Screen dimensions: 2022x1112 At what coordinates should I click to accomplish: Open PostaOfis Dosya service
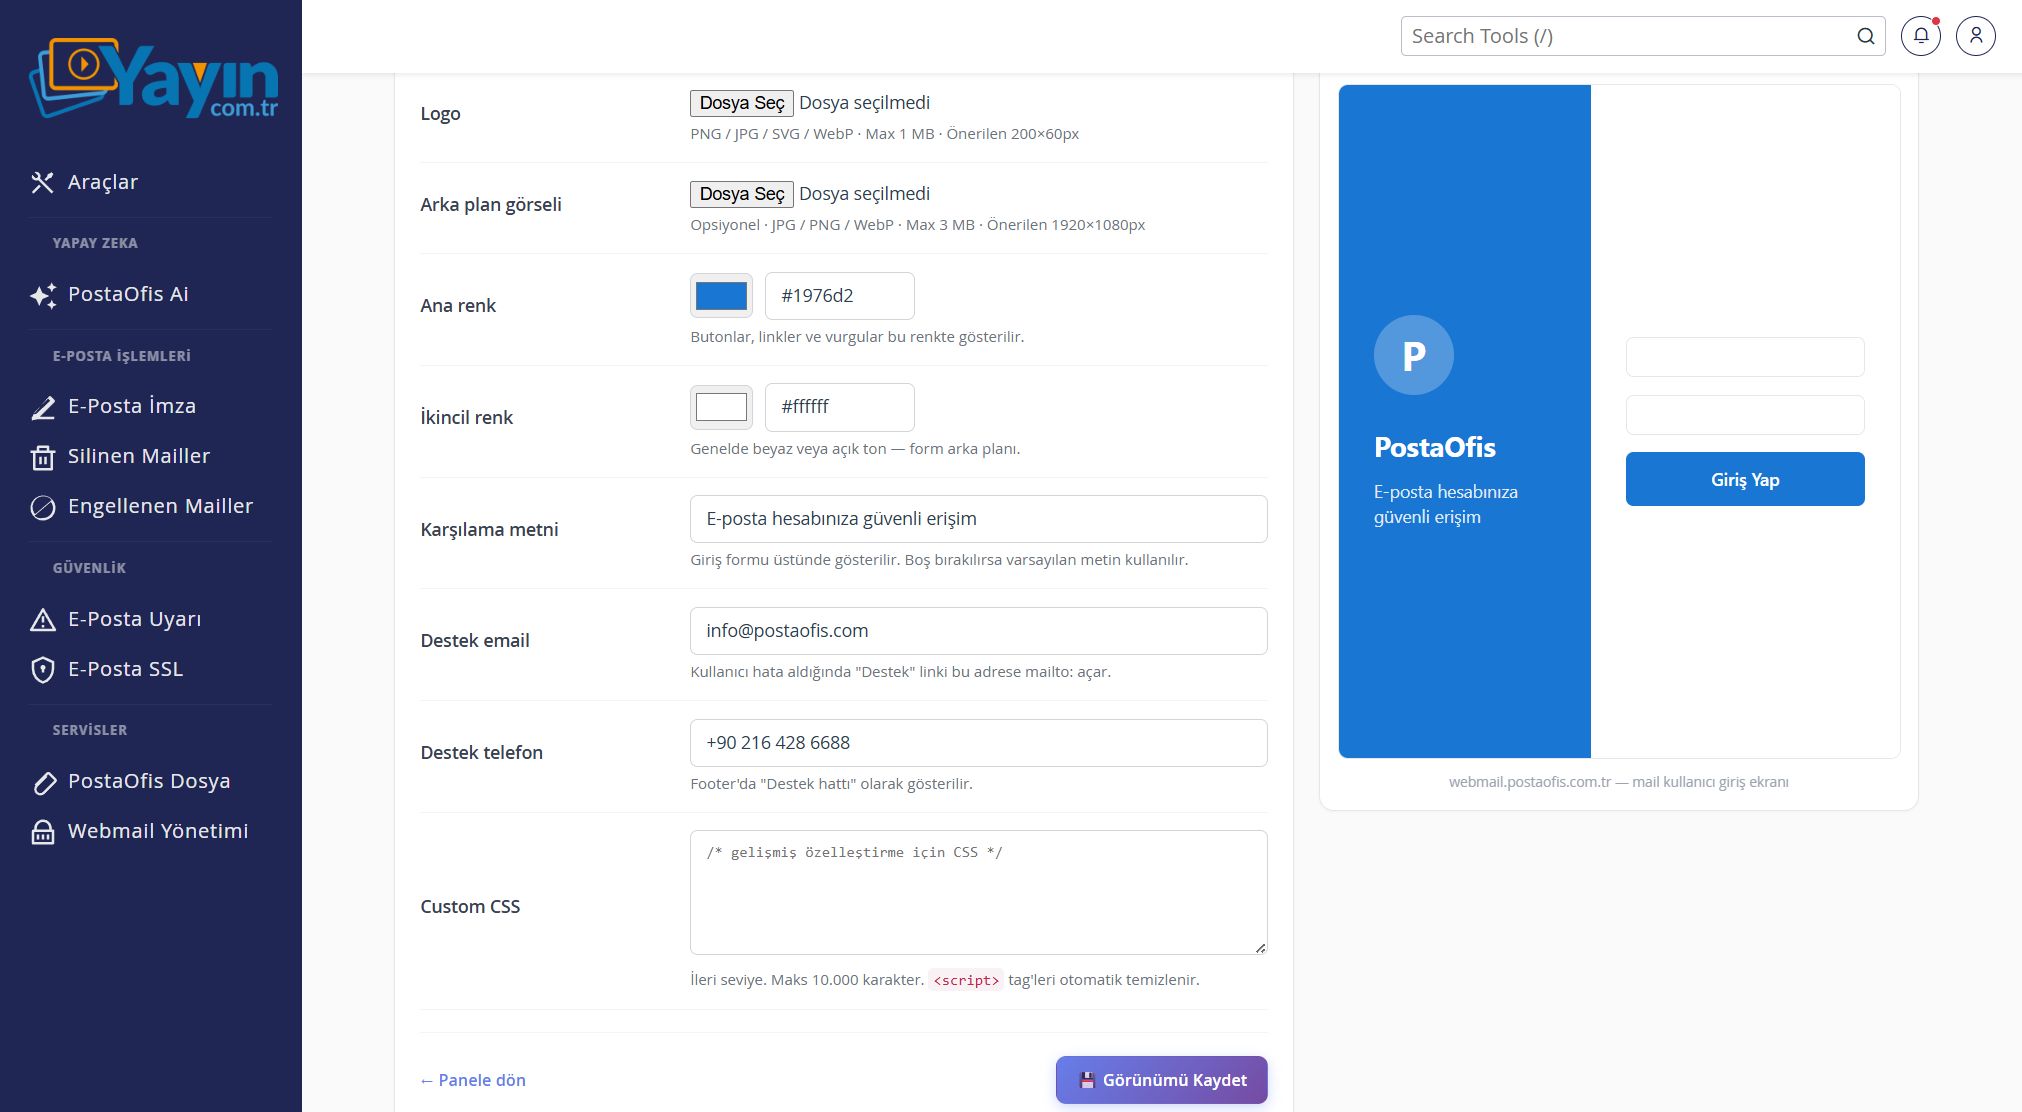tap(151, 781)
